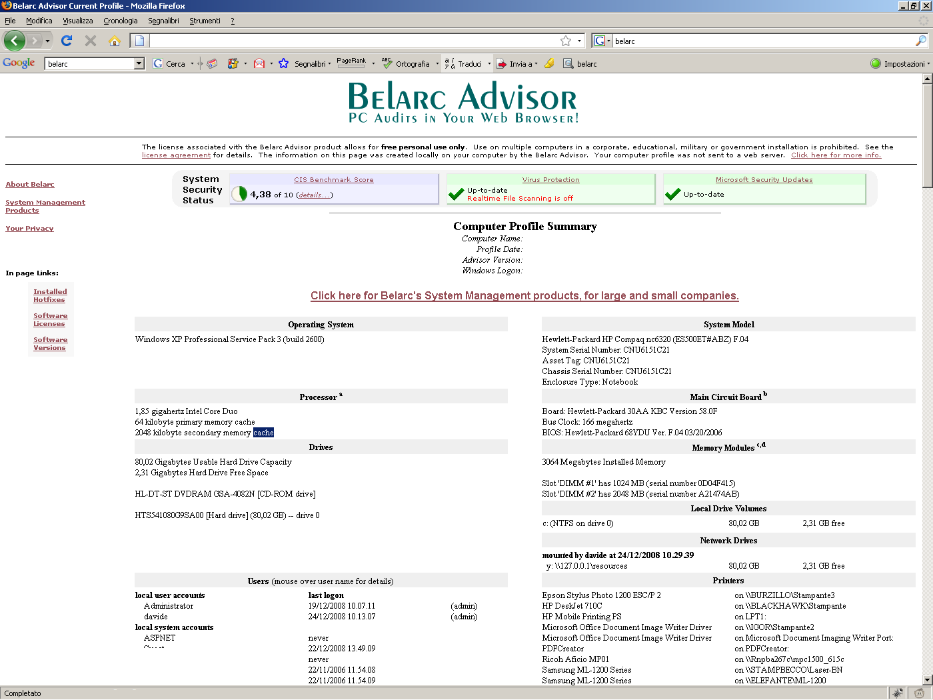Viewport: 933px width, 700px height.
Task: Open the File menu
Action: 10,21
